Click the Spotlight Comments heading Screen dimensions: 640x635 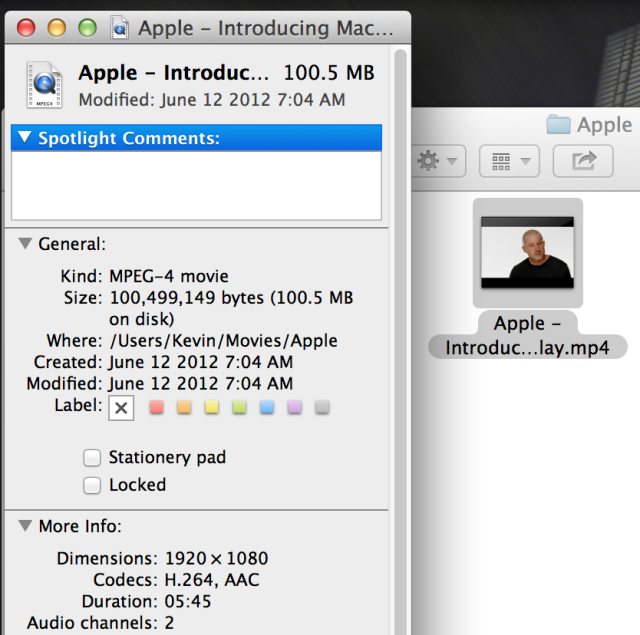click(x=129, y=138)
